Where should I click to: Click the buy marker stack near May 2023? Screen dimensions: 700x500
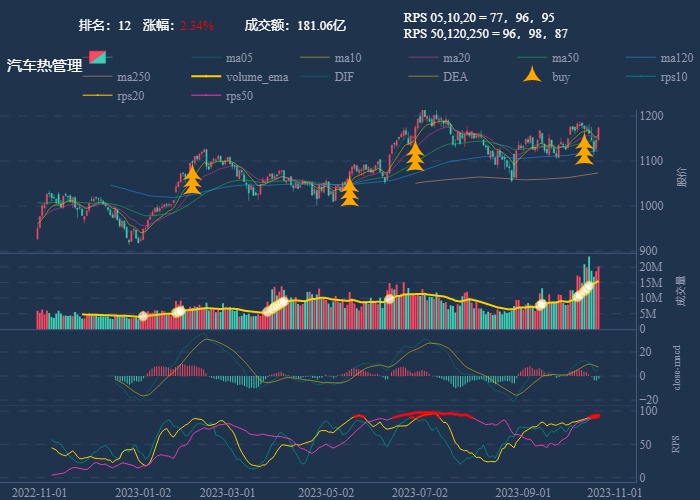click(x=349, y=191)
